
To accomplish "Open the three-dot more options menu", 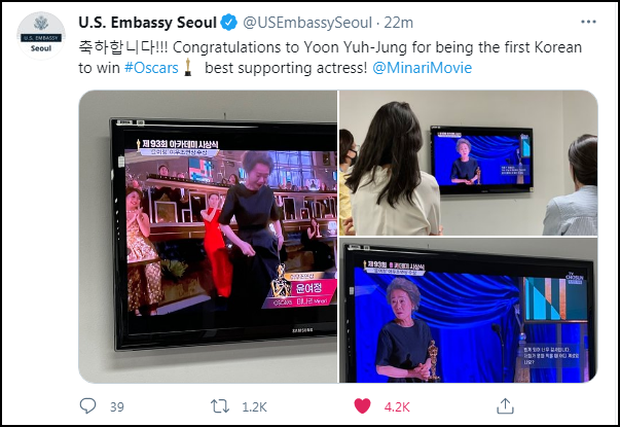I will [x=588, y=22].
